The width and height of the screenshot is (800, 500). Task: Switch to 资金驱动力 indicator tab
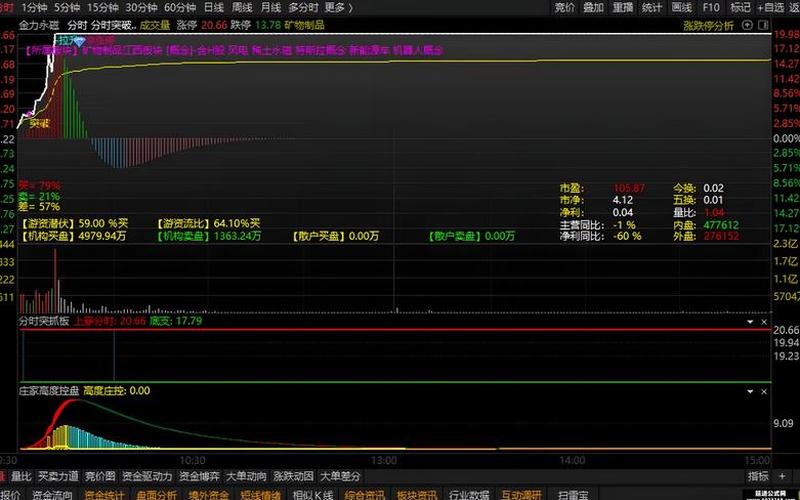pyautogui.click(x=147, y=476)
